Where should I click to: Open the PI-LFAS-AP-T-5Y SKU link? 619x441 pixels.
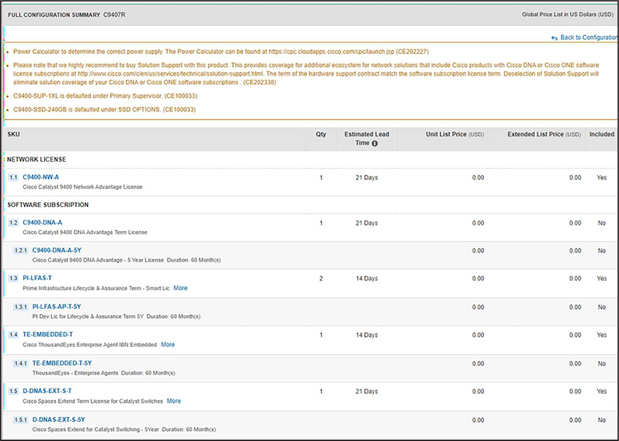coord(57,307)
